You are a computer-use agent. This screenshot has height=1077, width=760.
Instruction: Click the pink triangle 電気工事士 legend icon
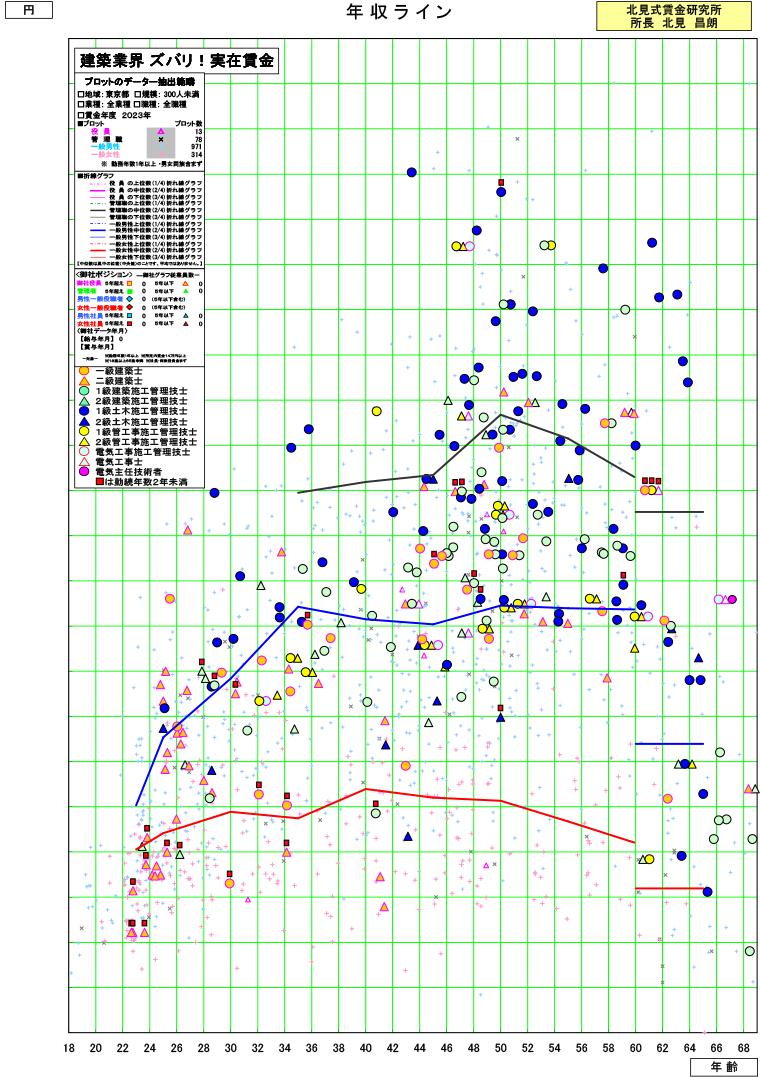click(x=84, y=461)
